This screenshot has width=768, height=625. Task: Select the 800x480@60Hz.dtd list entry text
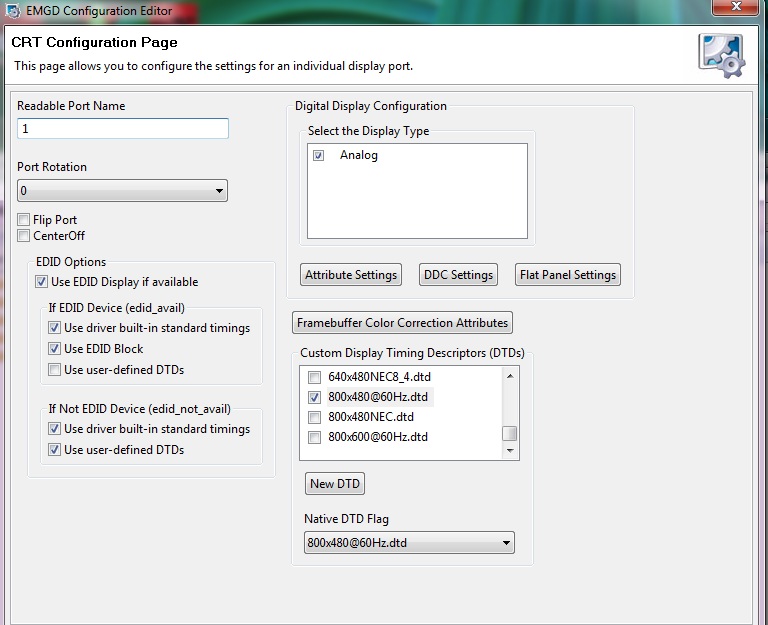(x=378, y=397)
